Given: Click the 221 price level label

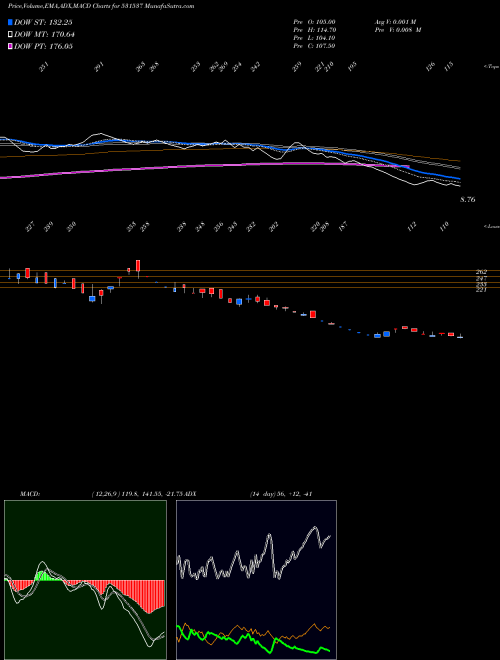Looking at the screenshot, I should (x=481, y=290).
